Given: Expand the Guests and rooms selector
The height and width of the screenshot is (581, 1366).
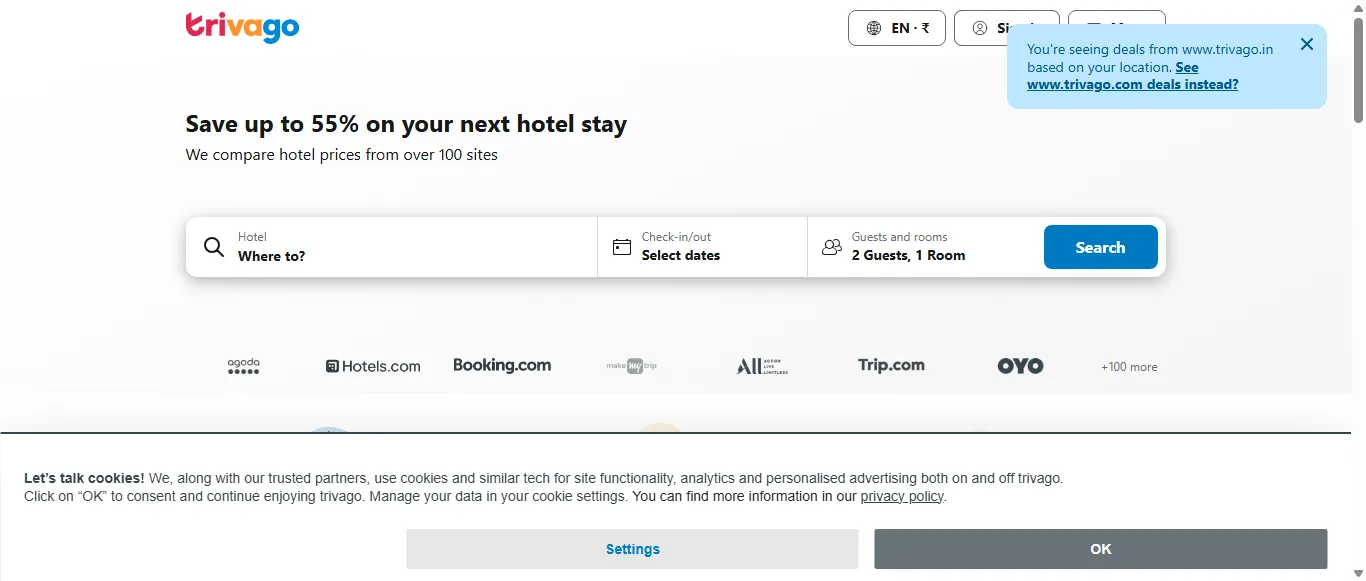Looking at the screenshot, I should coord(925,247).
